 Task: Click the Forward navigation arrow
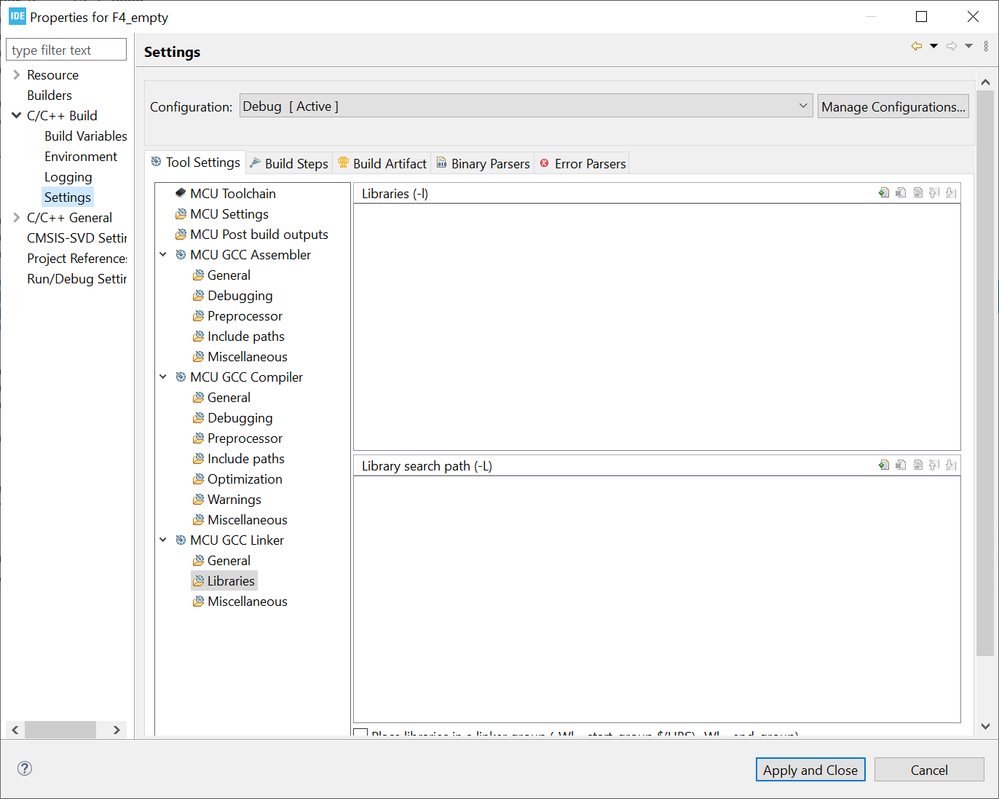(951, 46)
